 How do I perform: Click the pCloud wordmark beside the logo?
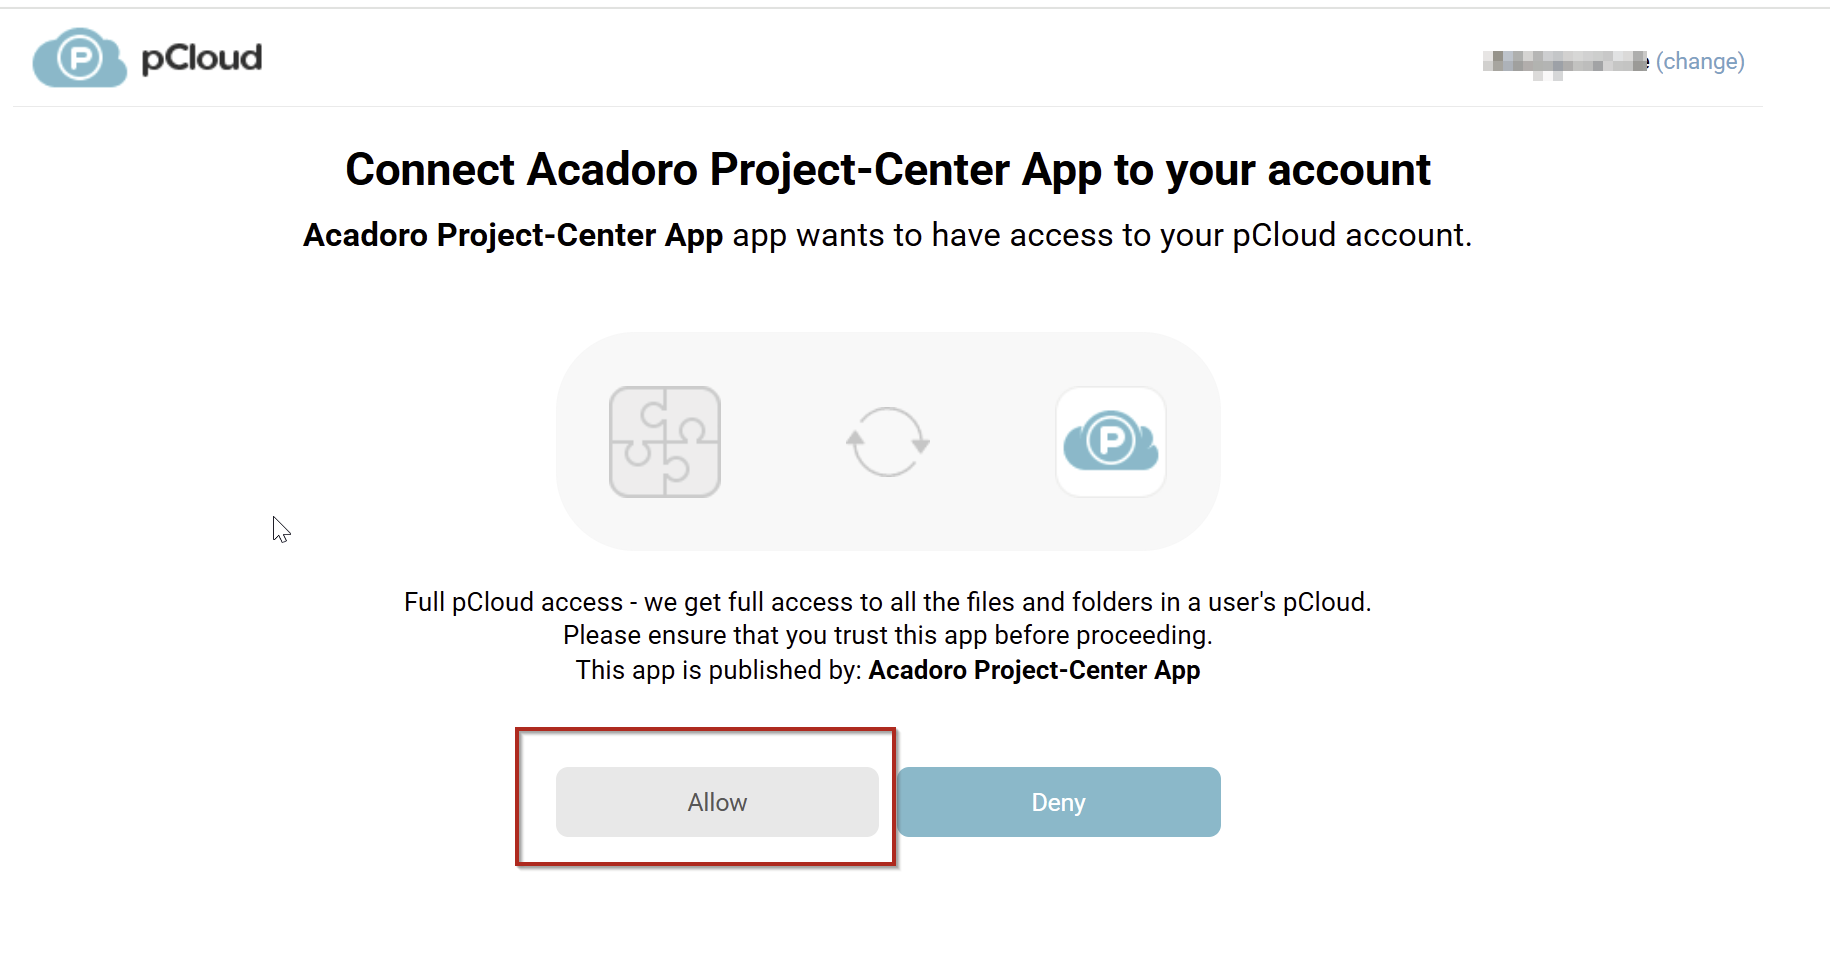coord(201,58)
